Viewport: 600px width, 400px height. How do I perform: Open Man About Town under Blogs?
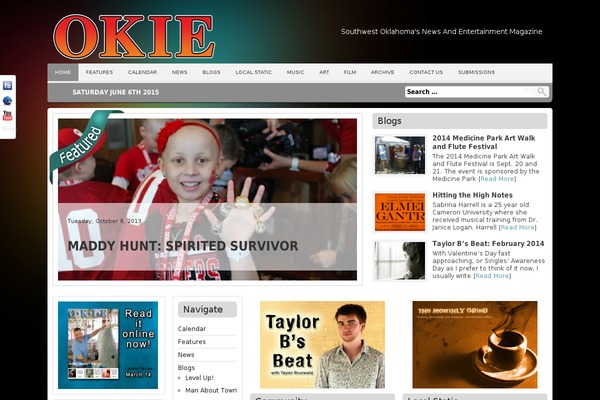point(211,390)
